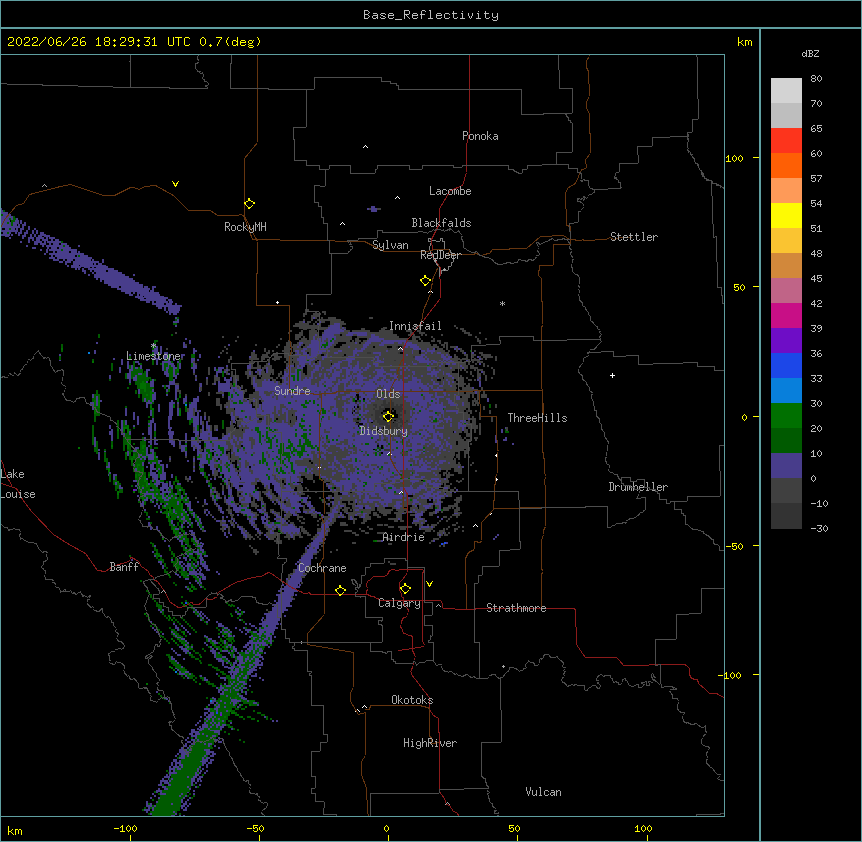Click the Sundre town label

[292, 391]
